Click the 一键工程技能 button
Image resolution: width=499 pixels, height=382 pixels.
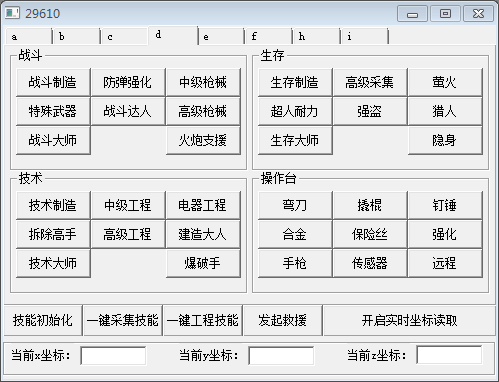203,320
